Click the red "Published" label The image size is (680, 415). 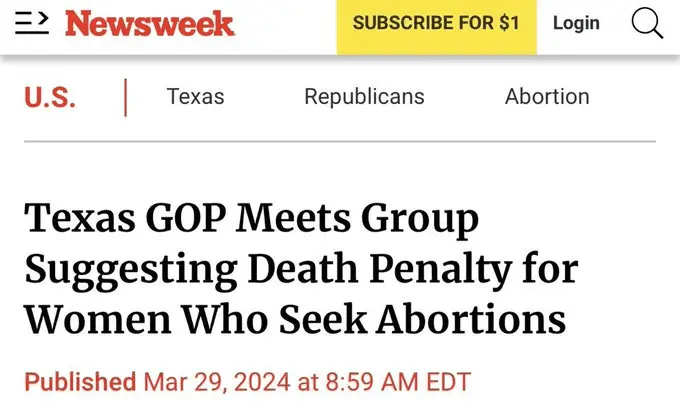pos(80,382)
